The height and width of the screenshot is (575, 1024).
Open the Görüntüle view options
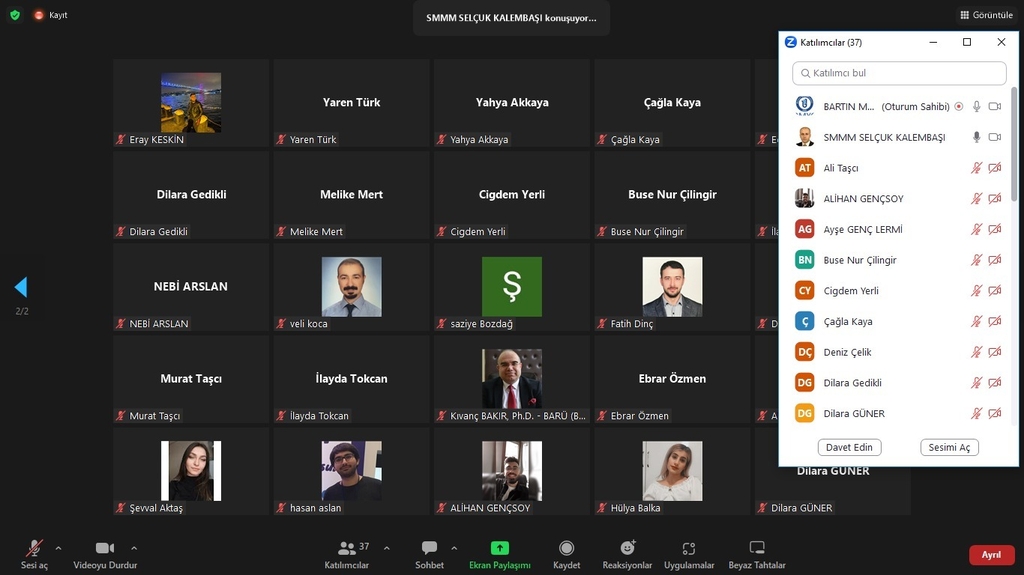pos(985,14)
